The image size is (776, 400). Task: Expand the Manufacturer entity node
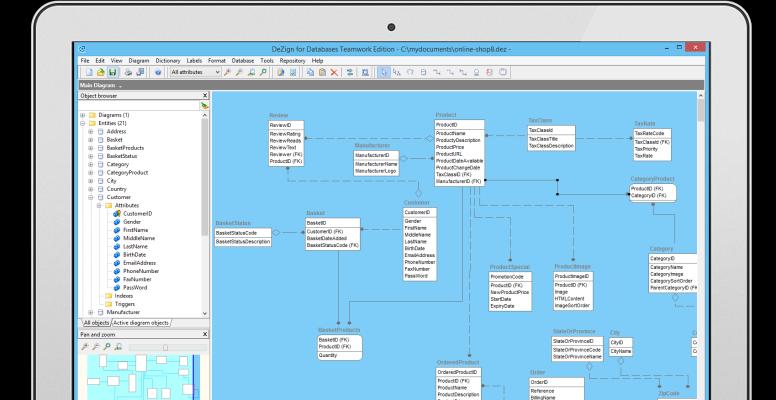click(x=91, y=312)
